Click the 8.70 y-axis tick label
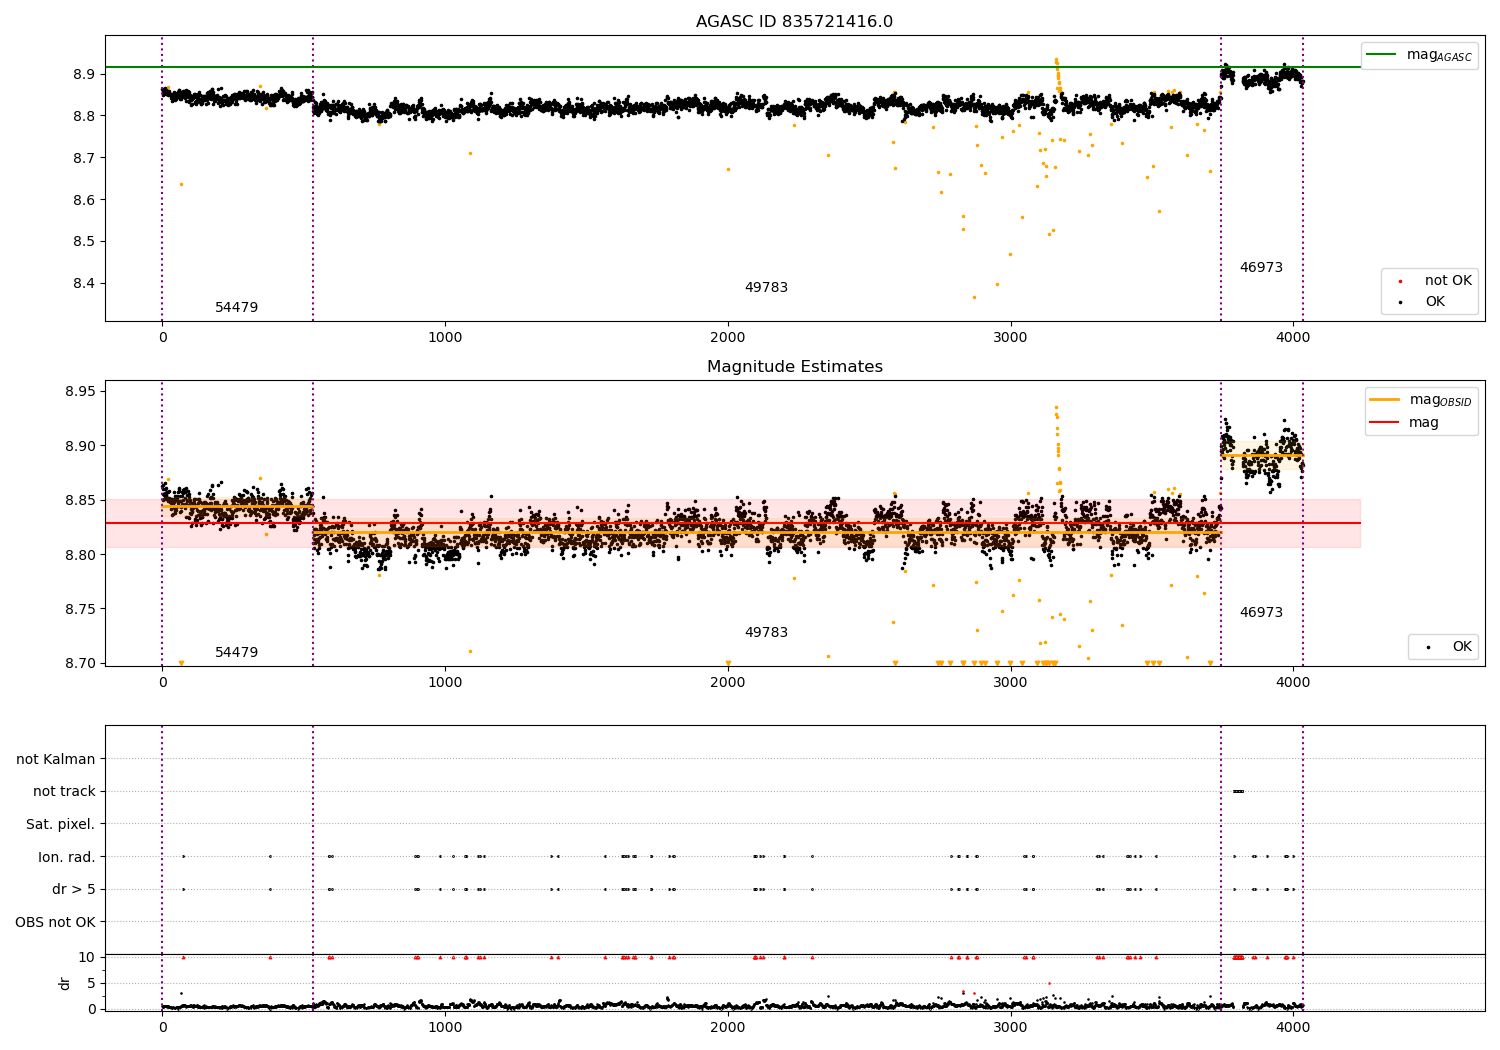Viewport: 1500px width, 1050px height. [78, 663]
